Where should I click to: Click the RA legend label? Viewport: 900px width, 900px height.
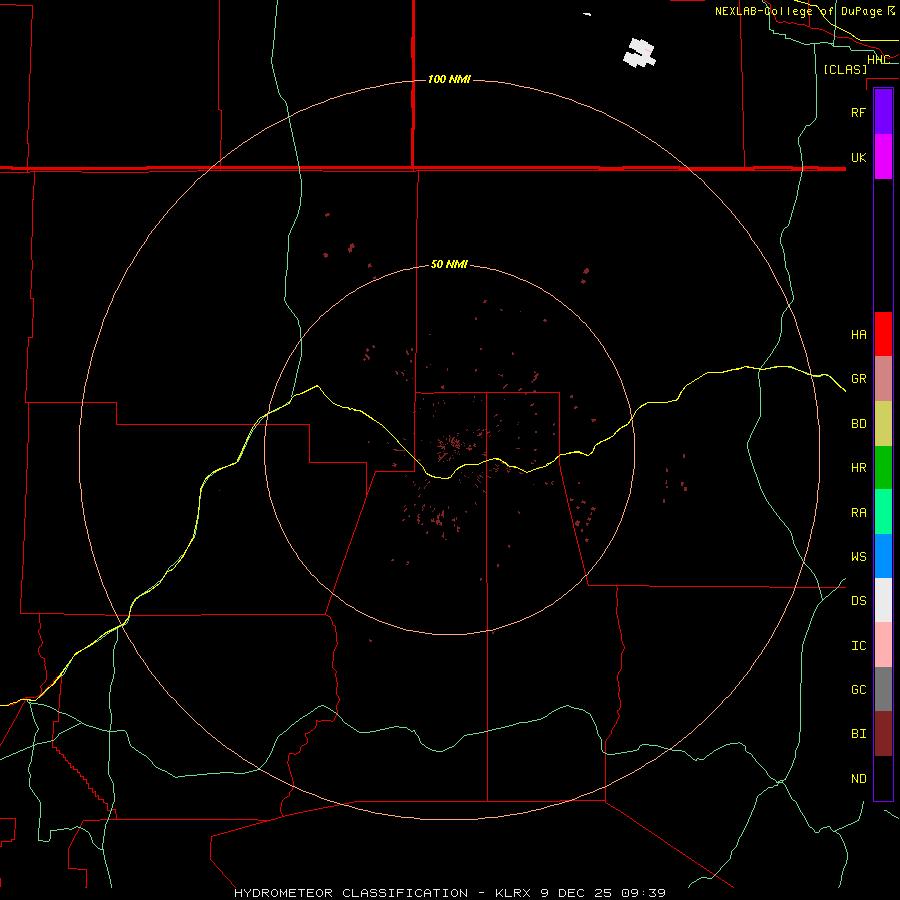(x=858, y=513)
